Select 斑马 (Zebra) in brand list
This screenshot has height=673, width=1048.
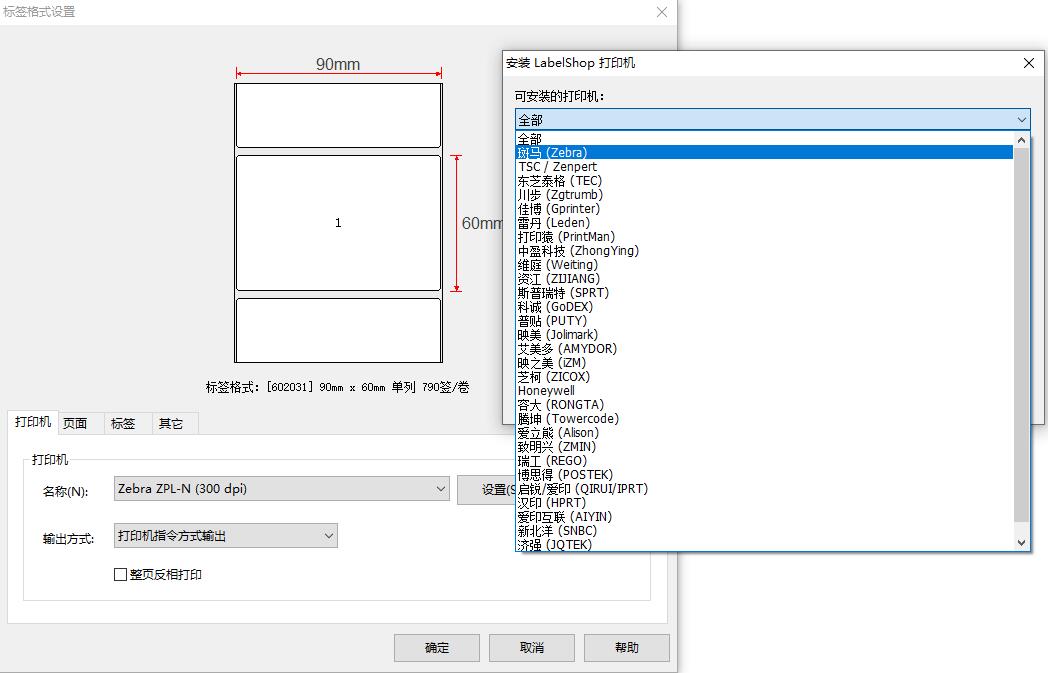(x=553, y=153)
